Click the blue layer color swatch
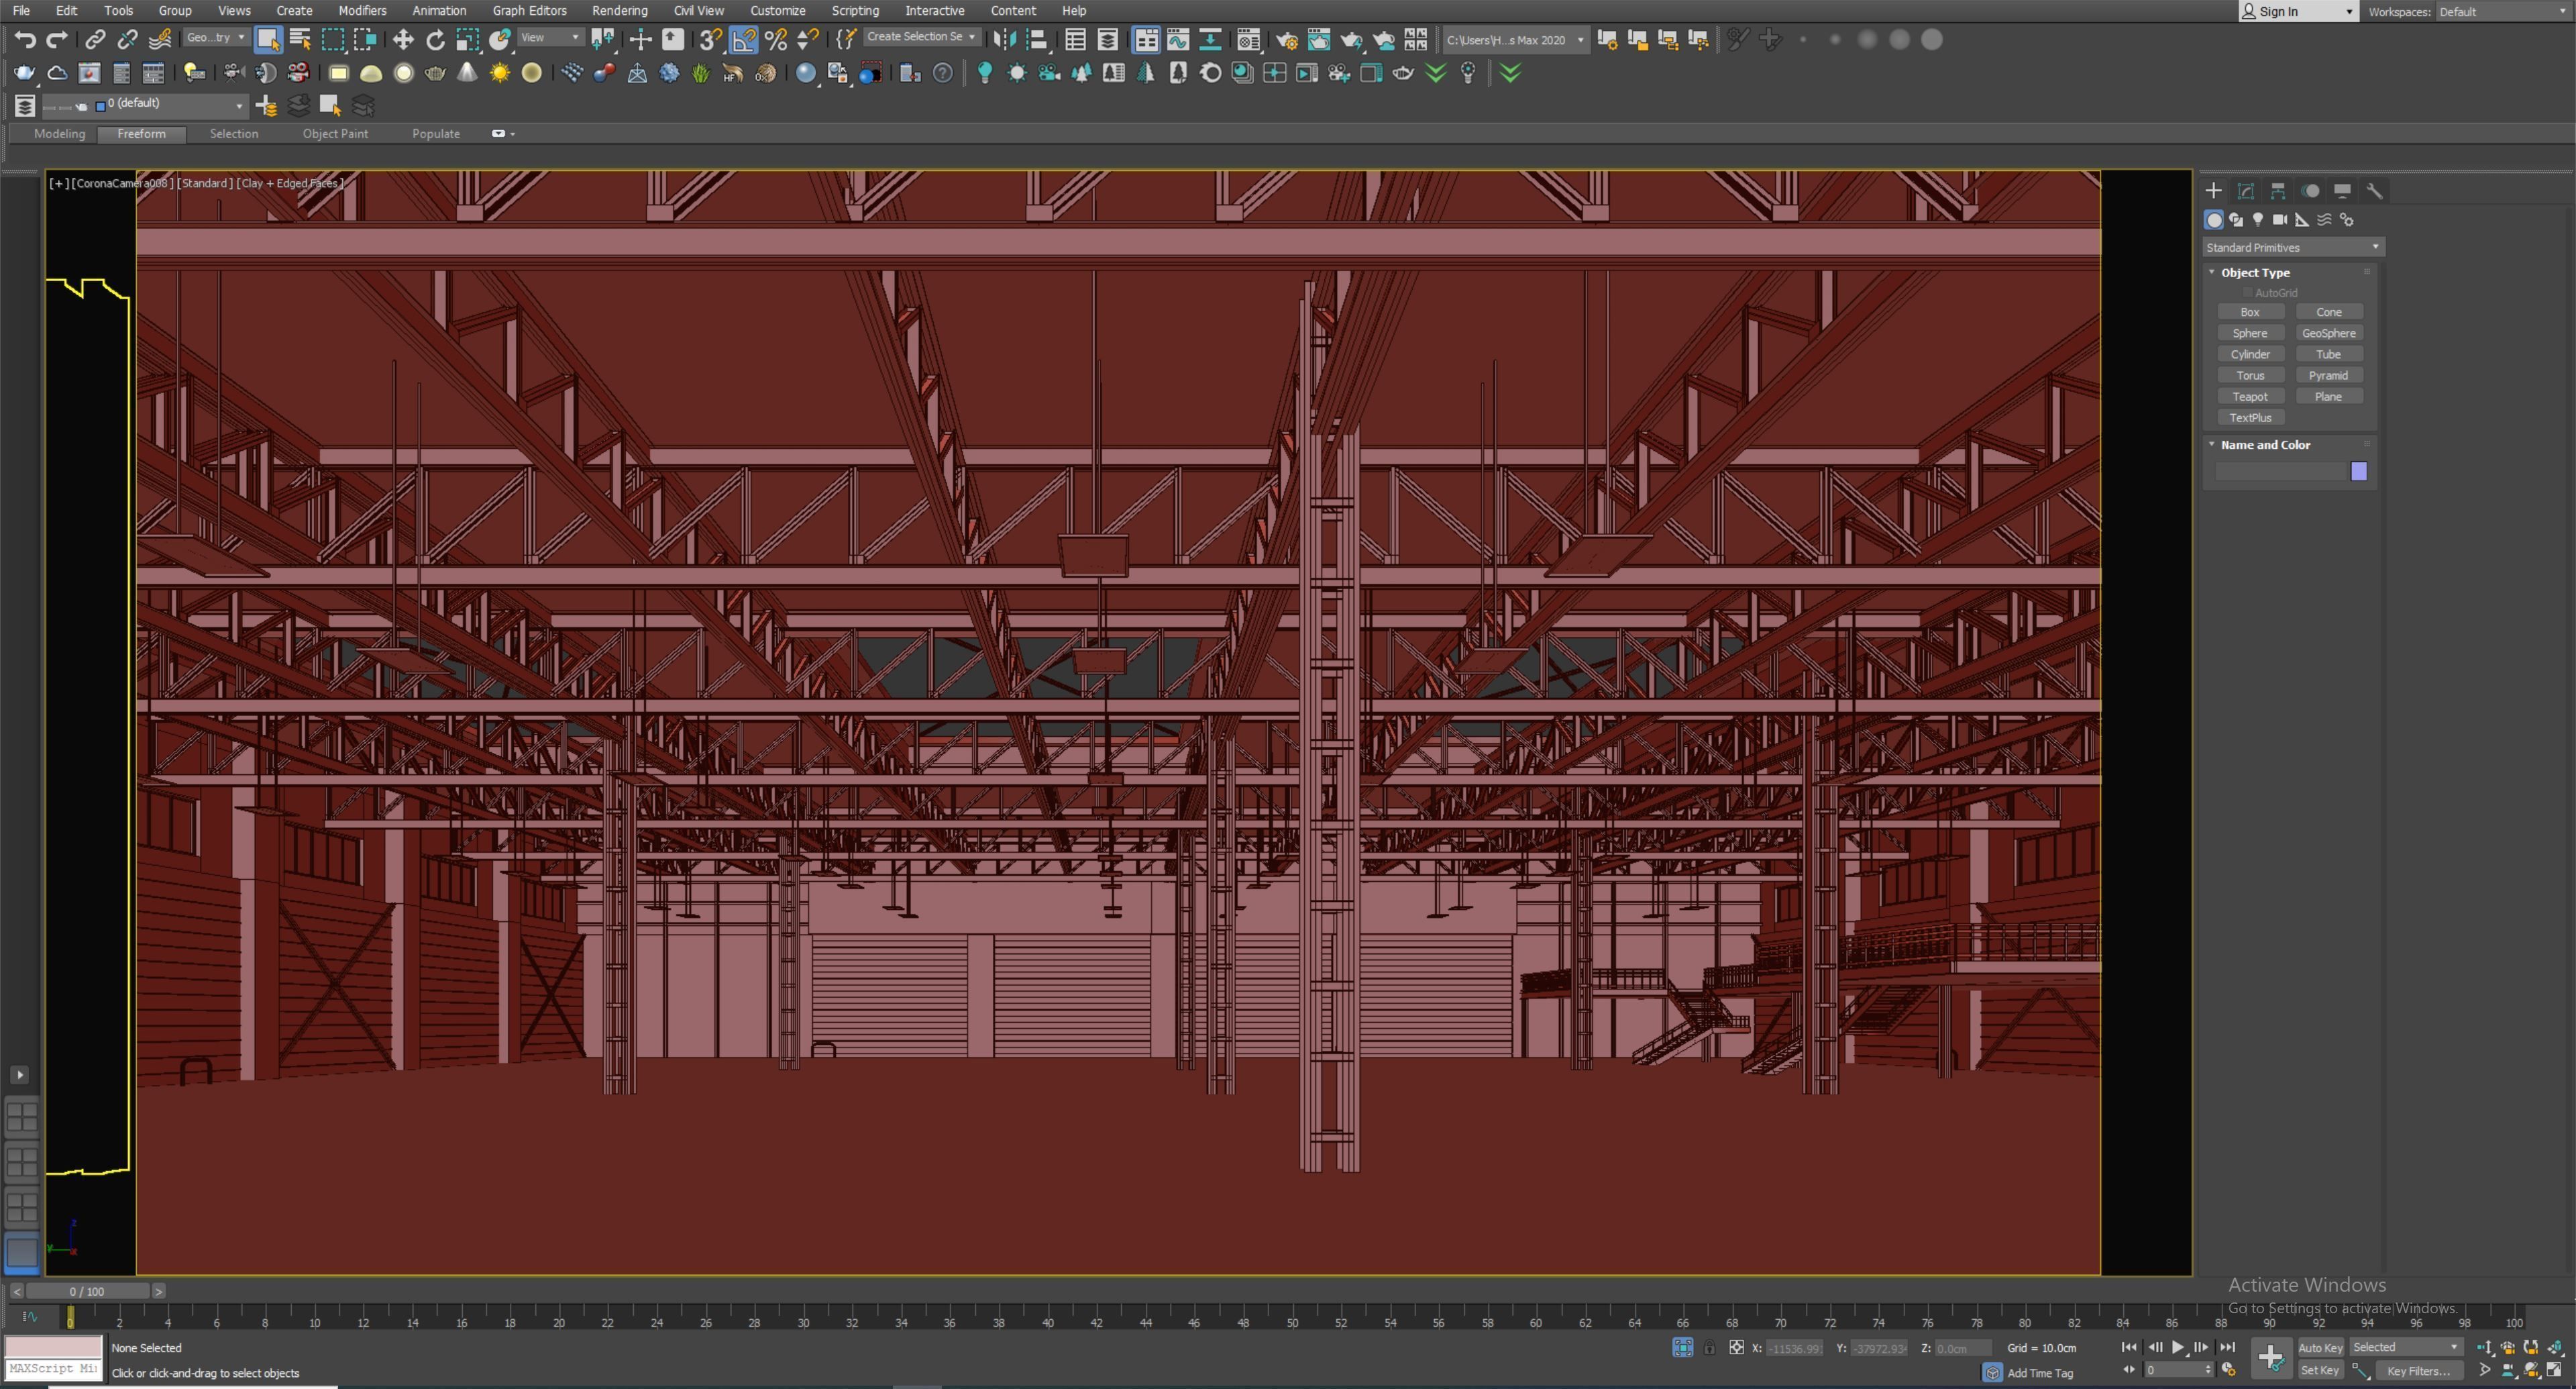Screen dimensions: 2576x1389 click(x=100, y=106)
